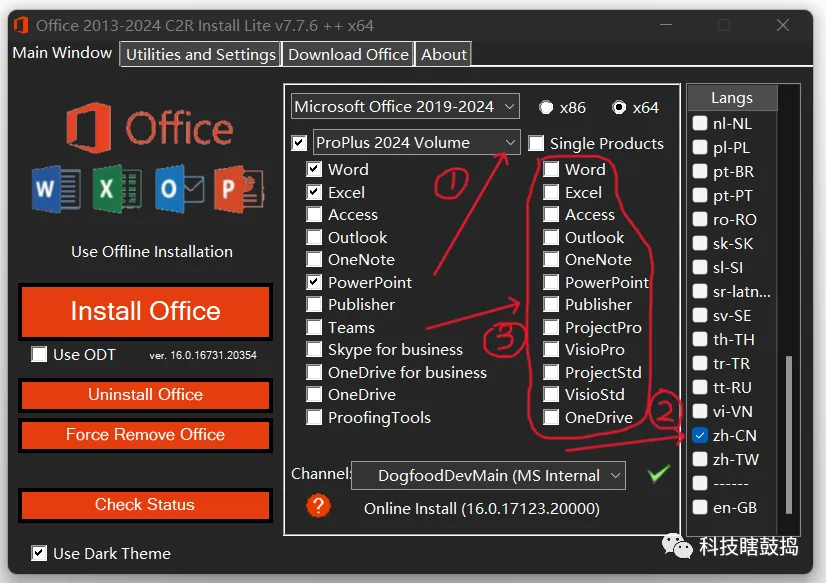Click the Office logo icon in title bar

tap(21, 25)
